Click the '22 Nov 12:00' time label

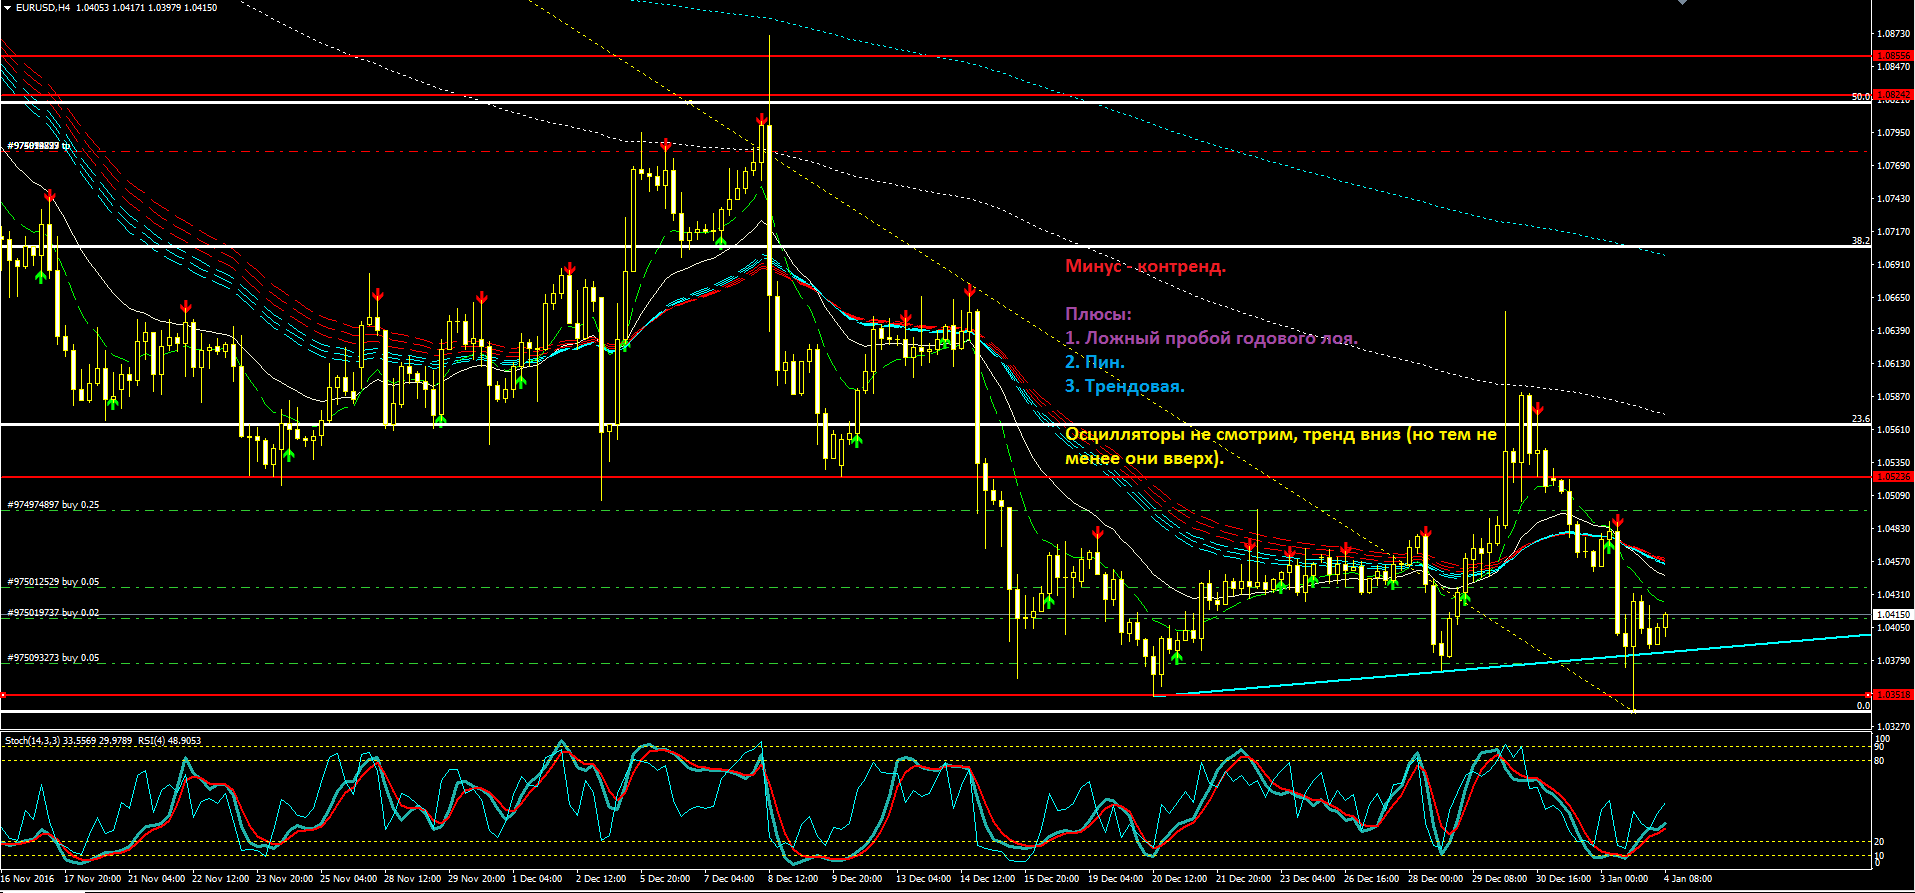220,879
